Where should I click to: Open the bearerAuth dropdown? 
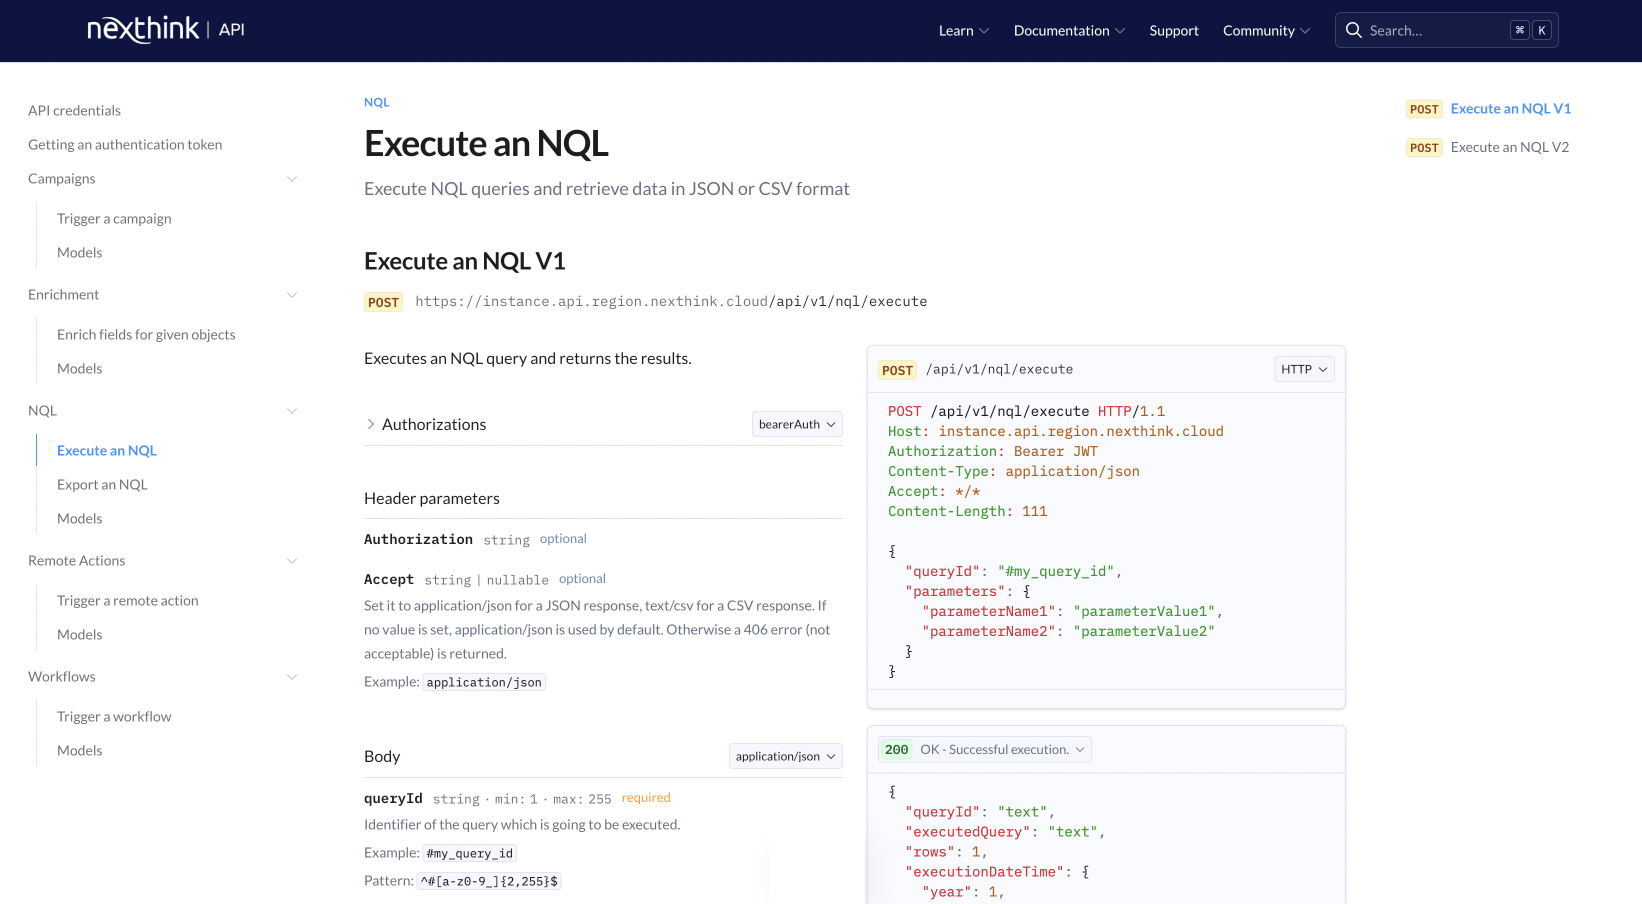click(797, 424)
